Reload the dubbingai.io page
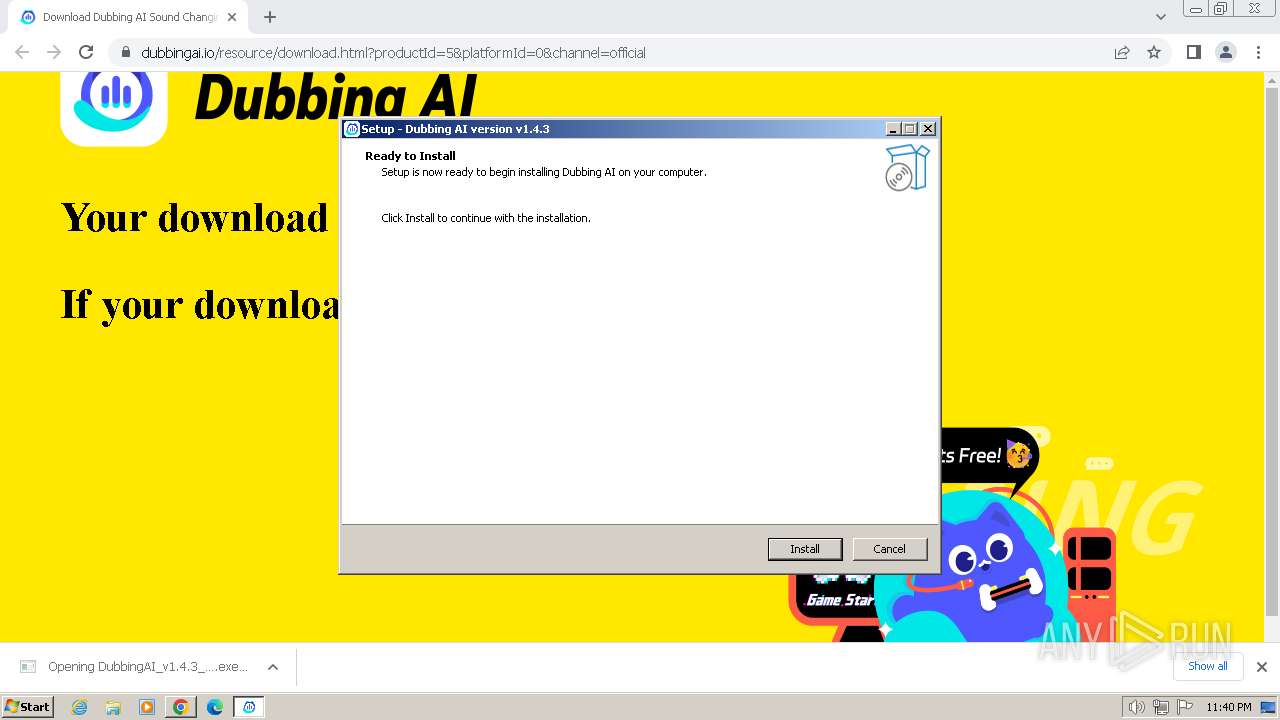1280x720 pixels. point(86,52)
